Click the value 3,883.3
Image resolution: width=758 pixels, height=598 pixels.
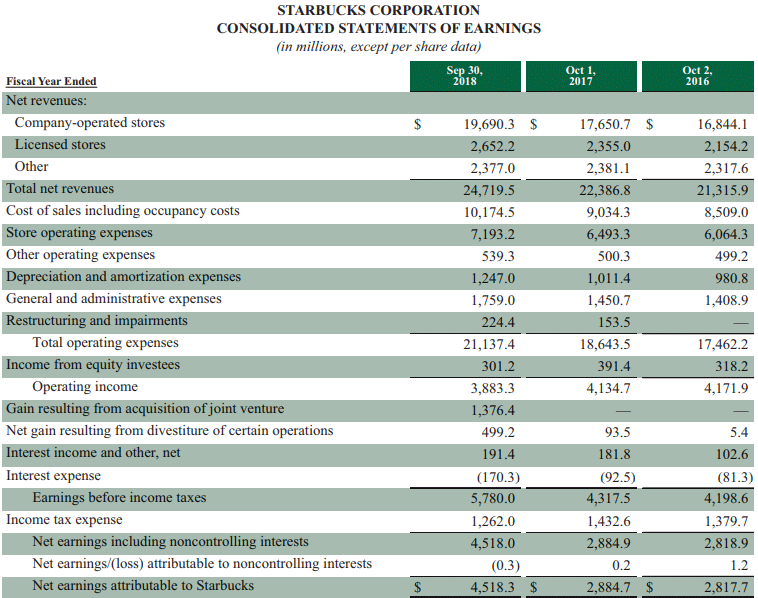click(493, 389)
